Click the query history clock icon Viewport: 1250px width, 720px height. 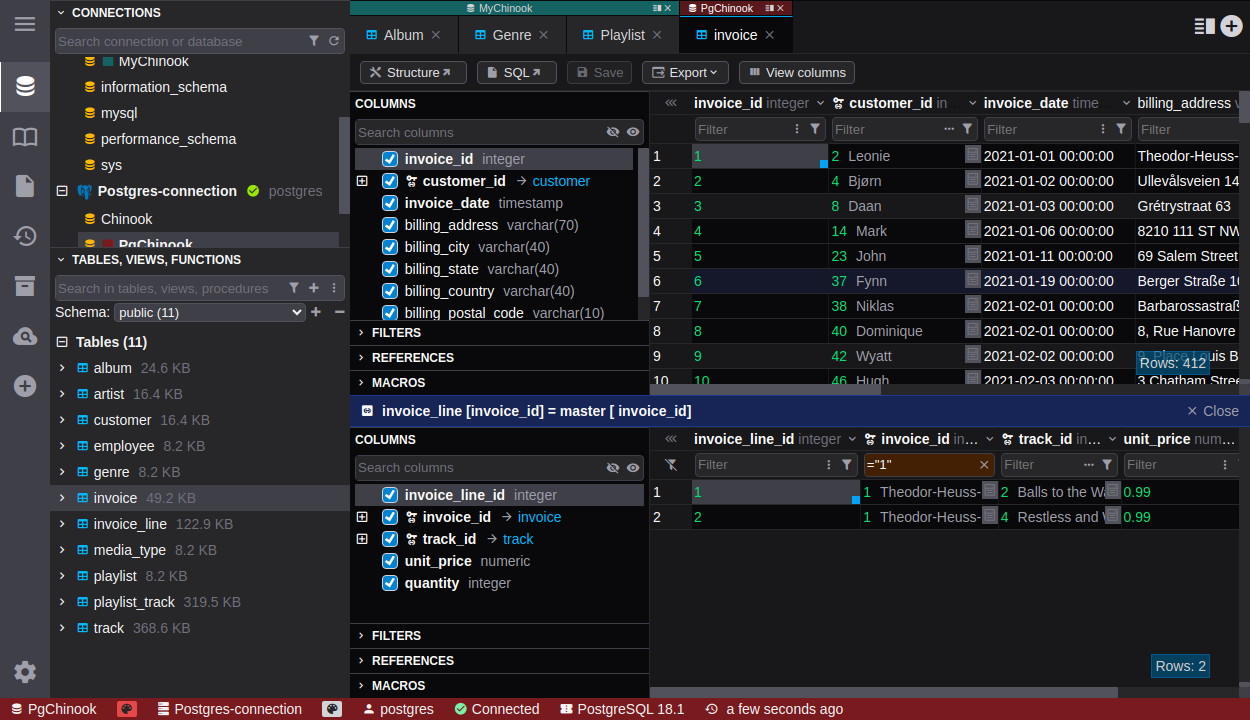[25, 236]
